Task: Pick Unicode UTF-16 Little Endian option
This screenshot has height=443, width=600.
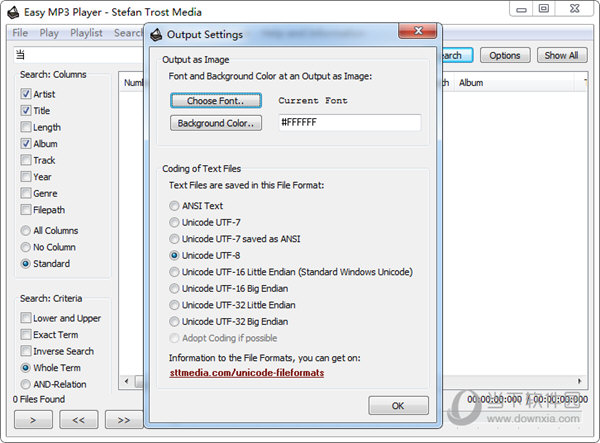Action: pyautogui.click(x=291, y=272)
